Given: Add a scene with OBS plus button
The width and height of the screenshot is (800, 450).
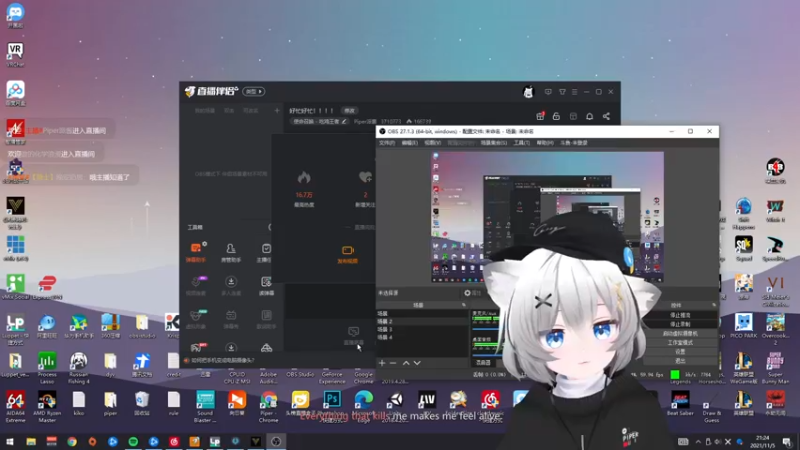Looking at the screenshot, I should tap(382, 363).
